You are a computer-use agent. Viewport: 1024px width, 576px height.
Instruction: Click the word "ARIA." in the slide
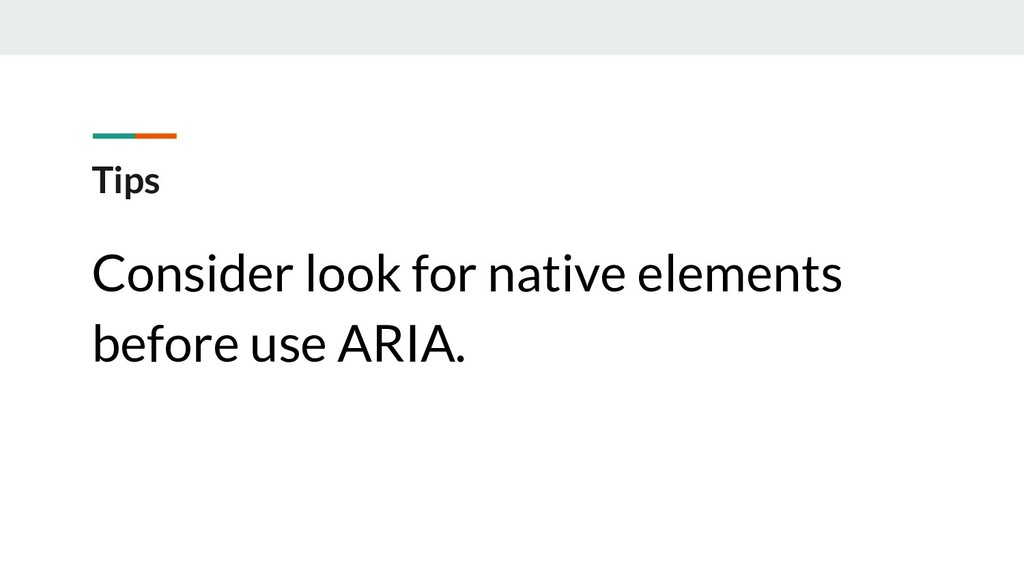tap(401, 344)
